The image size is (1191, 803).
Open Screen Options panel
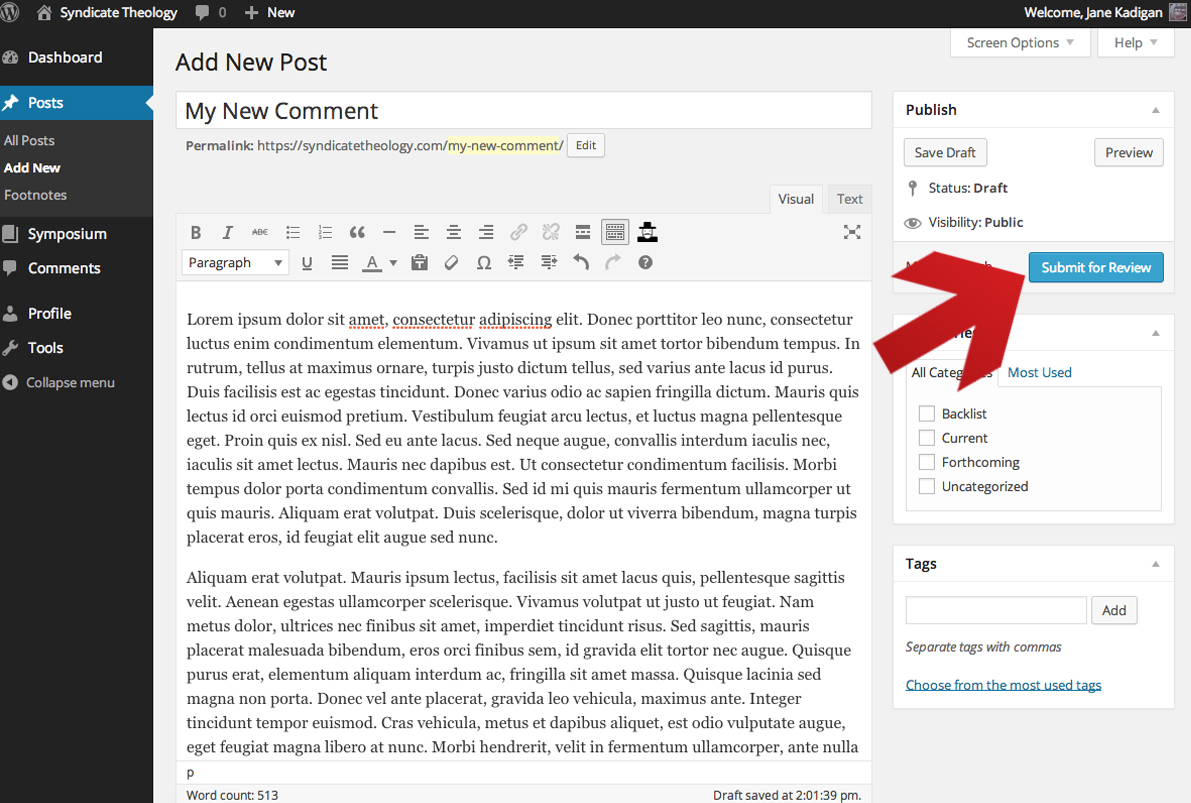(1020, 43)
